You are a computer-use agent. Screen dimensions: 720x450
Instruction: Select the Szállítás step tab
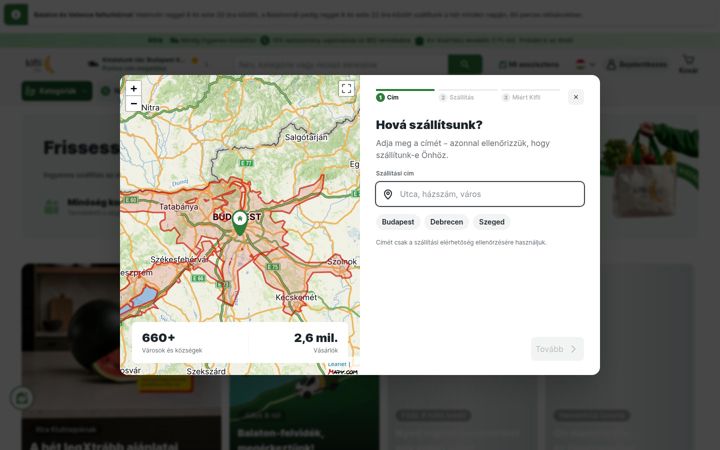click(x=468, y=95)
